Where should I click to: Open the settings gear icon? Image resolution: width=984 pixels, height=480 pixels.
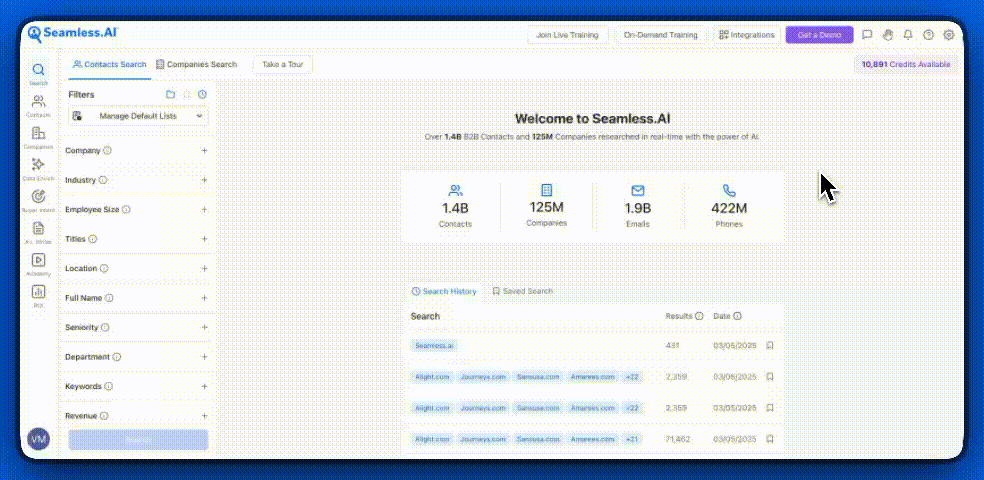coord(949,35)
